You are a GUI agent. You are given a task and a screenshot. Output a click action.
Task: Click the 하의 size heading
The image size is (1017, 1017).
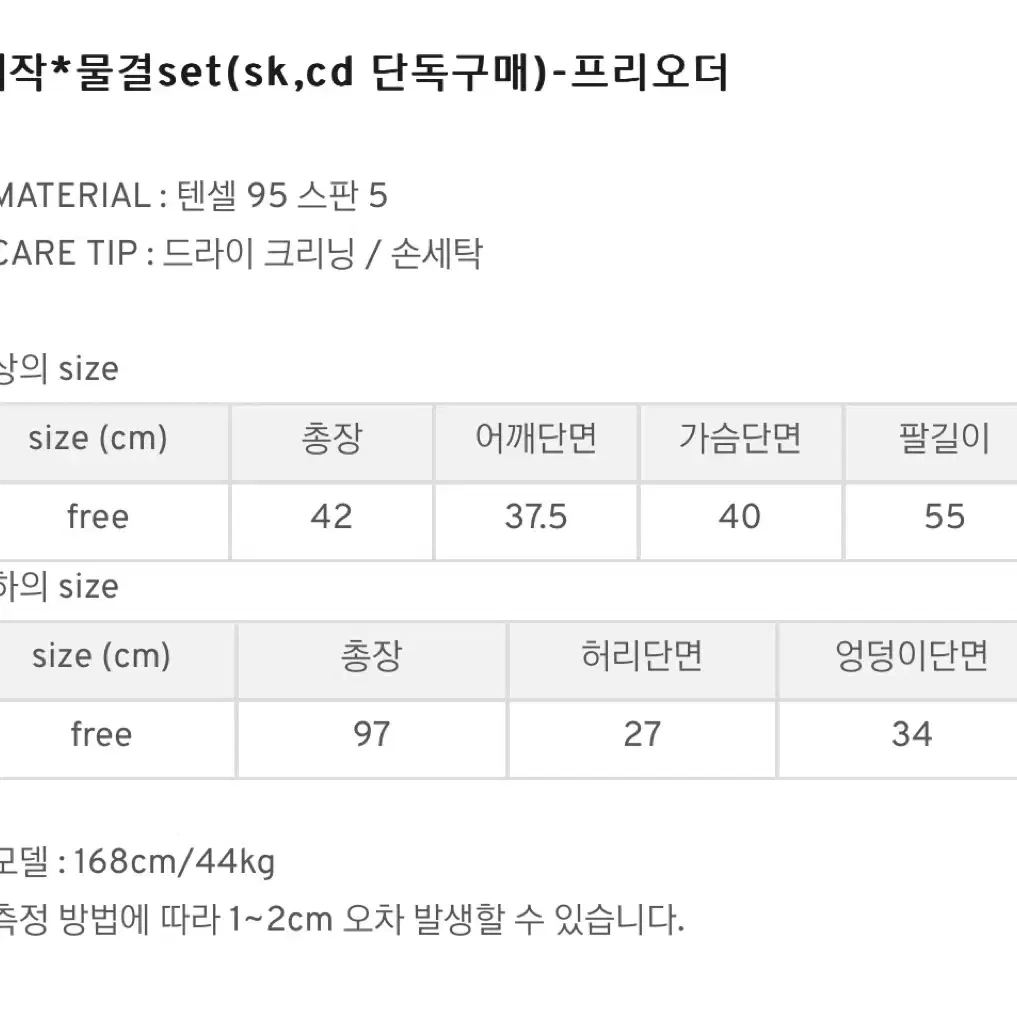tap(58, 586)
